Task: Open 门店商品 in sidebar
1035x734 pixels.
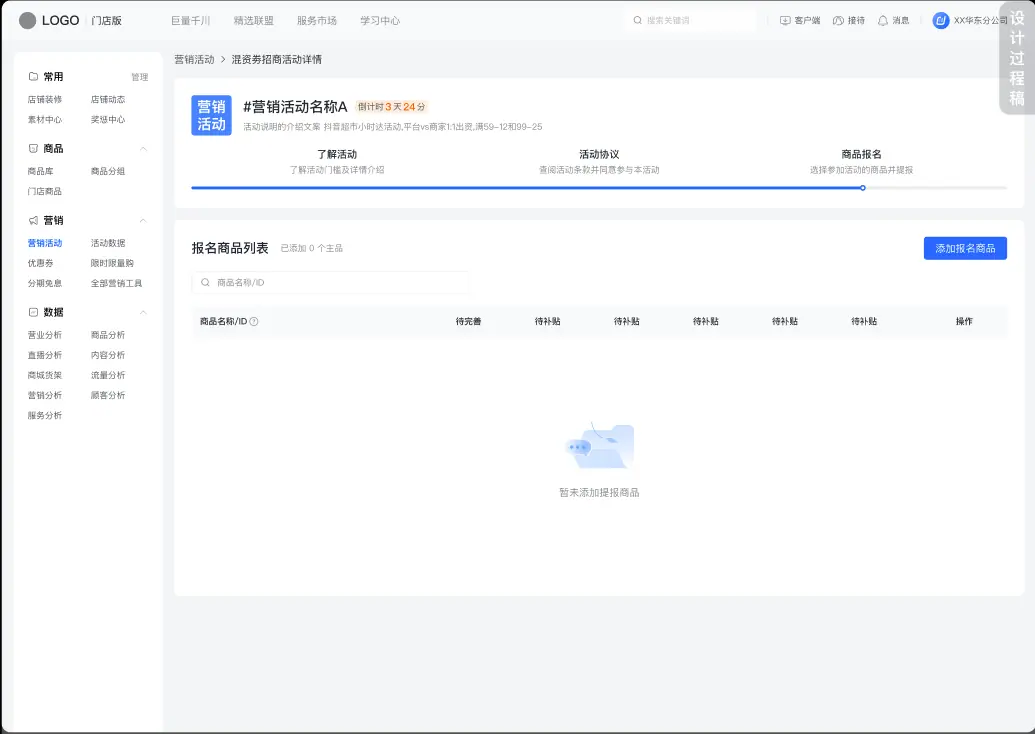Action: click(x=45, y=191)
